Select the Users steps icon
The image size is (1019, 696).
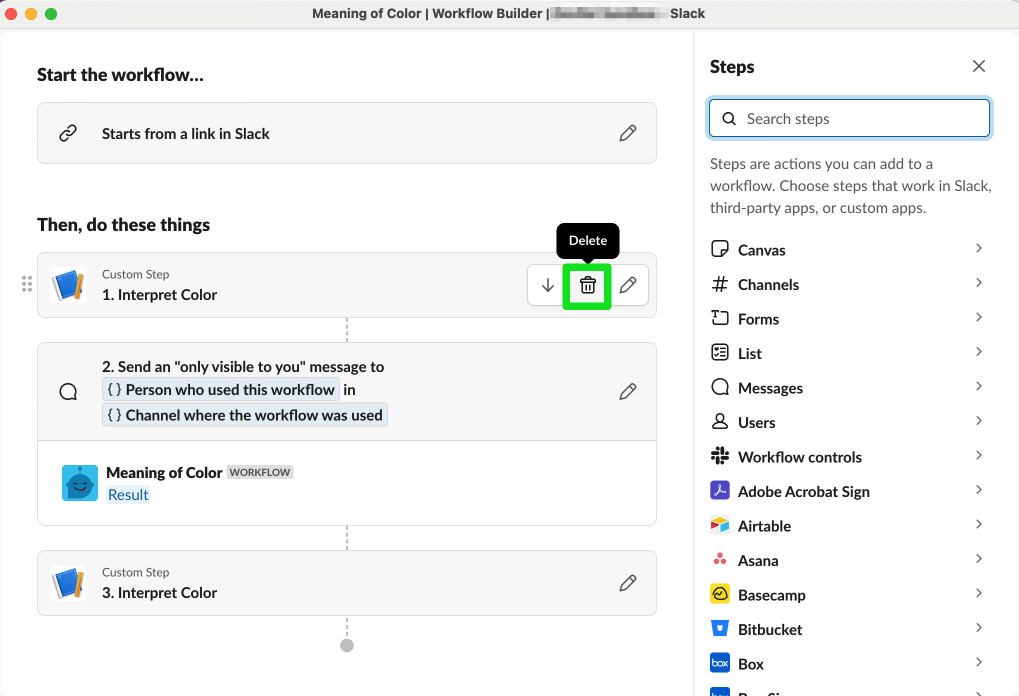pos(723,422)
